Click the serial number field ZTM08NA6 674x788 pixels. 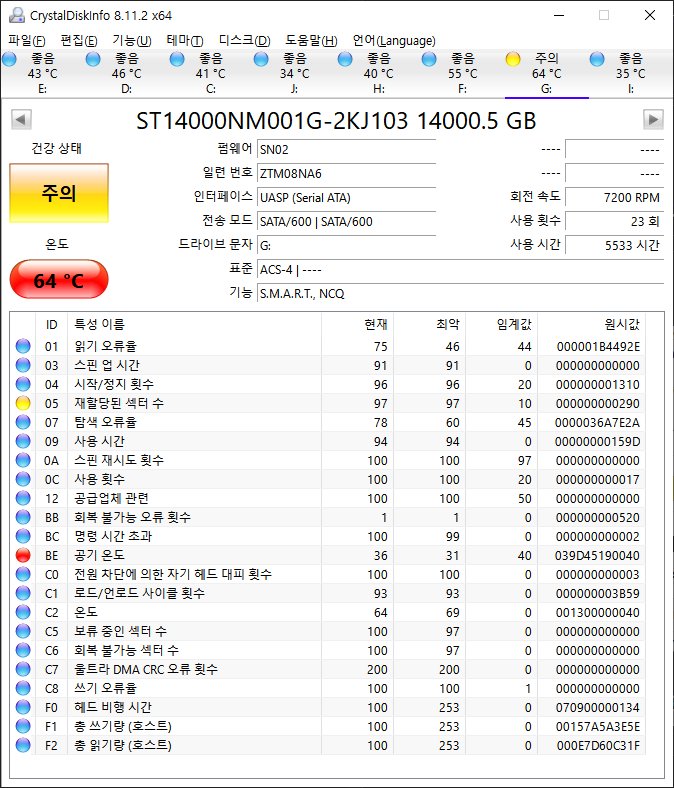point(346,173)
